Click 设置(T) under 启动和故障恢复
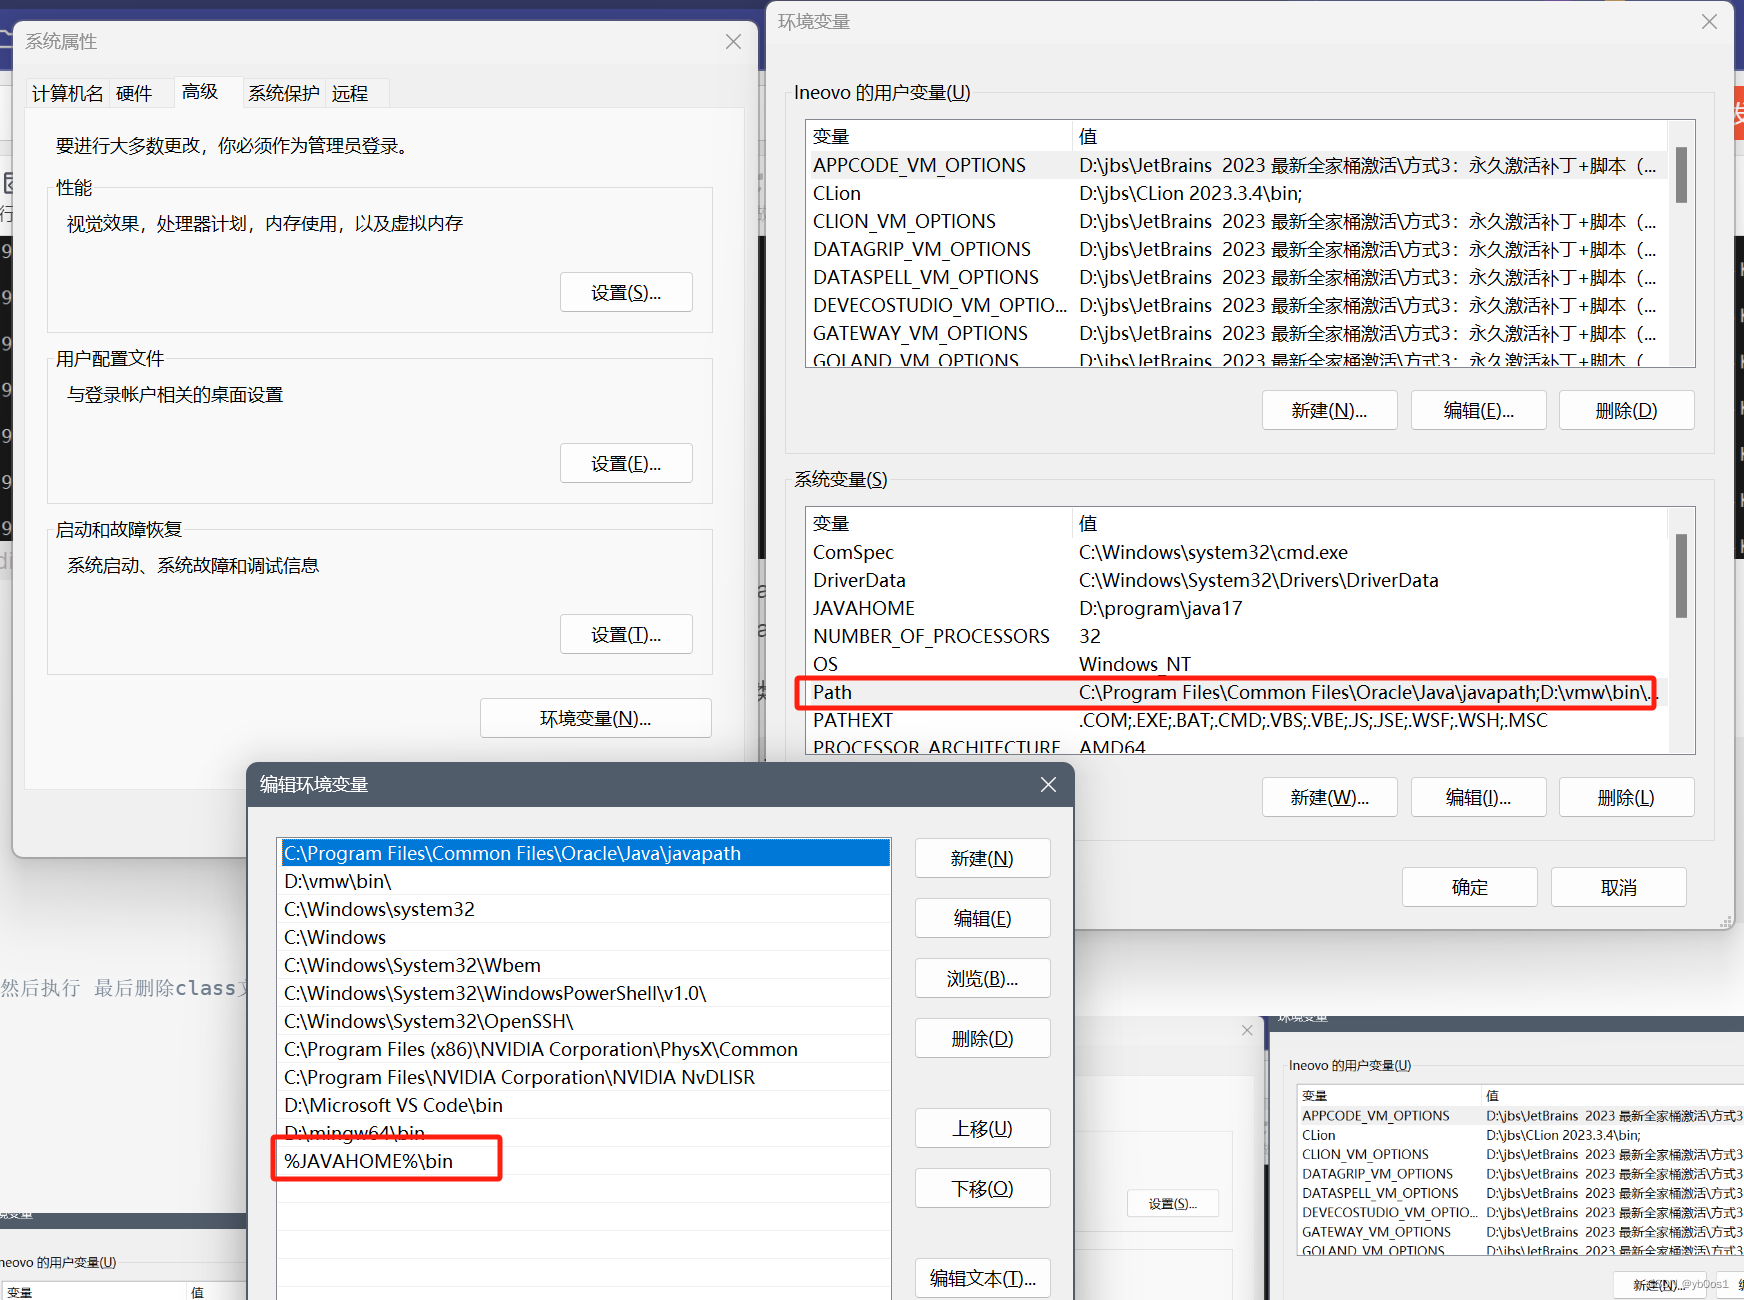1744x1300 pixels. [x=626, y=634]
